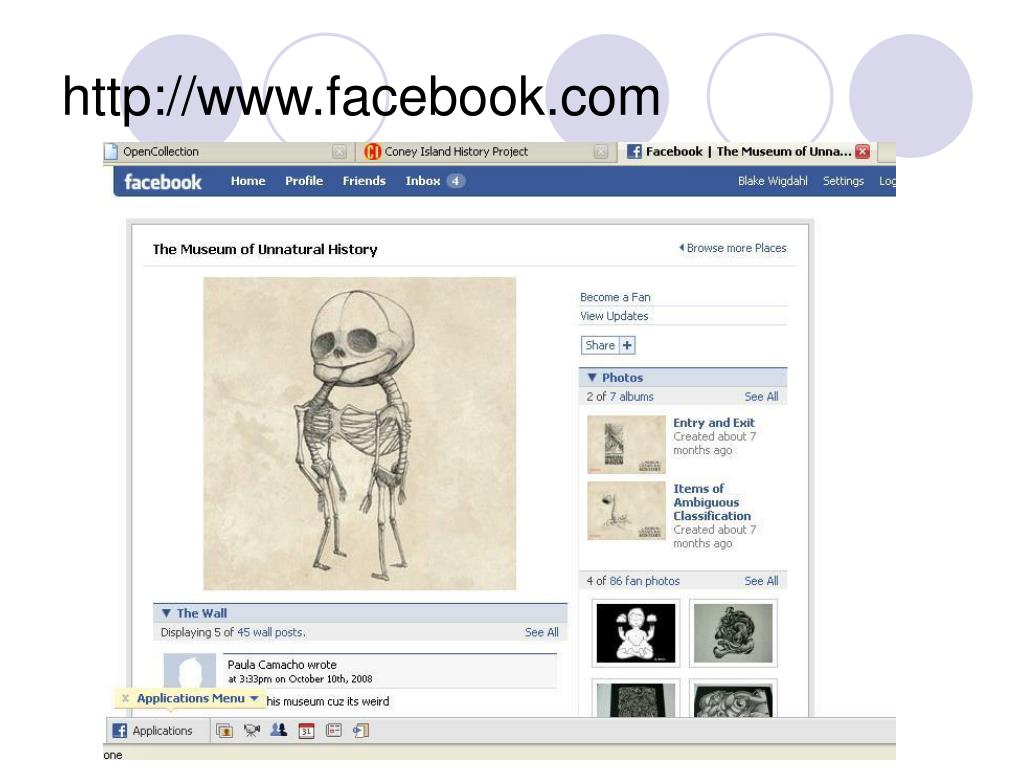Open Profile in the Facebook navigation bar
1024x768 pixels.
coord(304,181)
